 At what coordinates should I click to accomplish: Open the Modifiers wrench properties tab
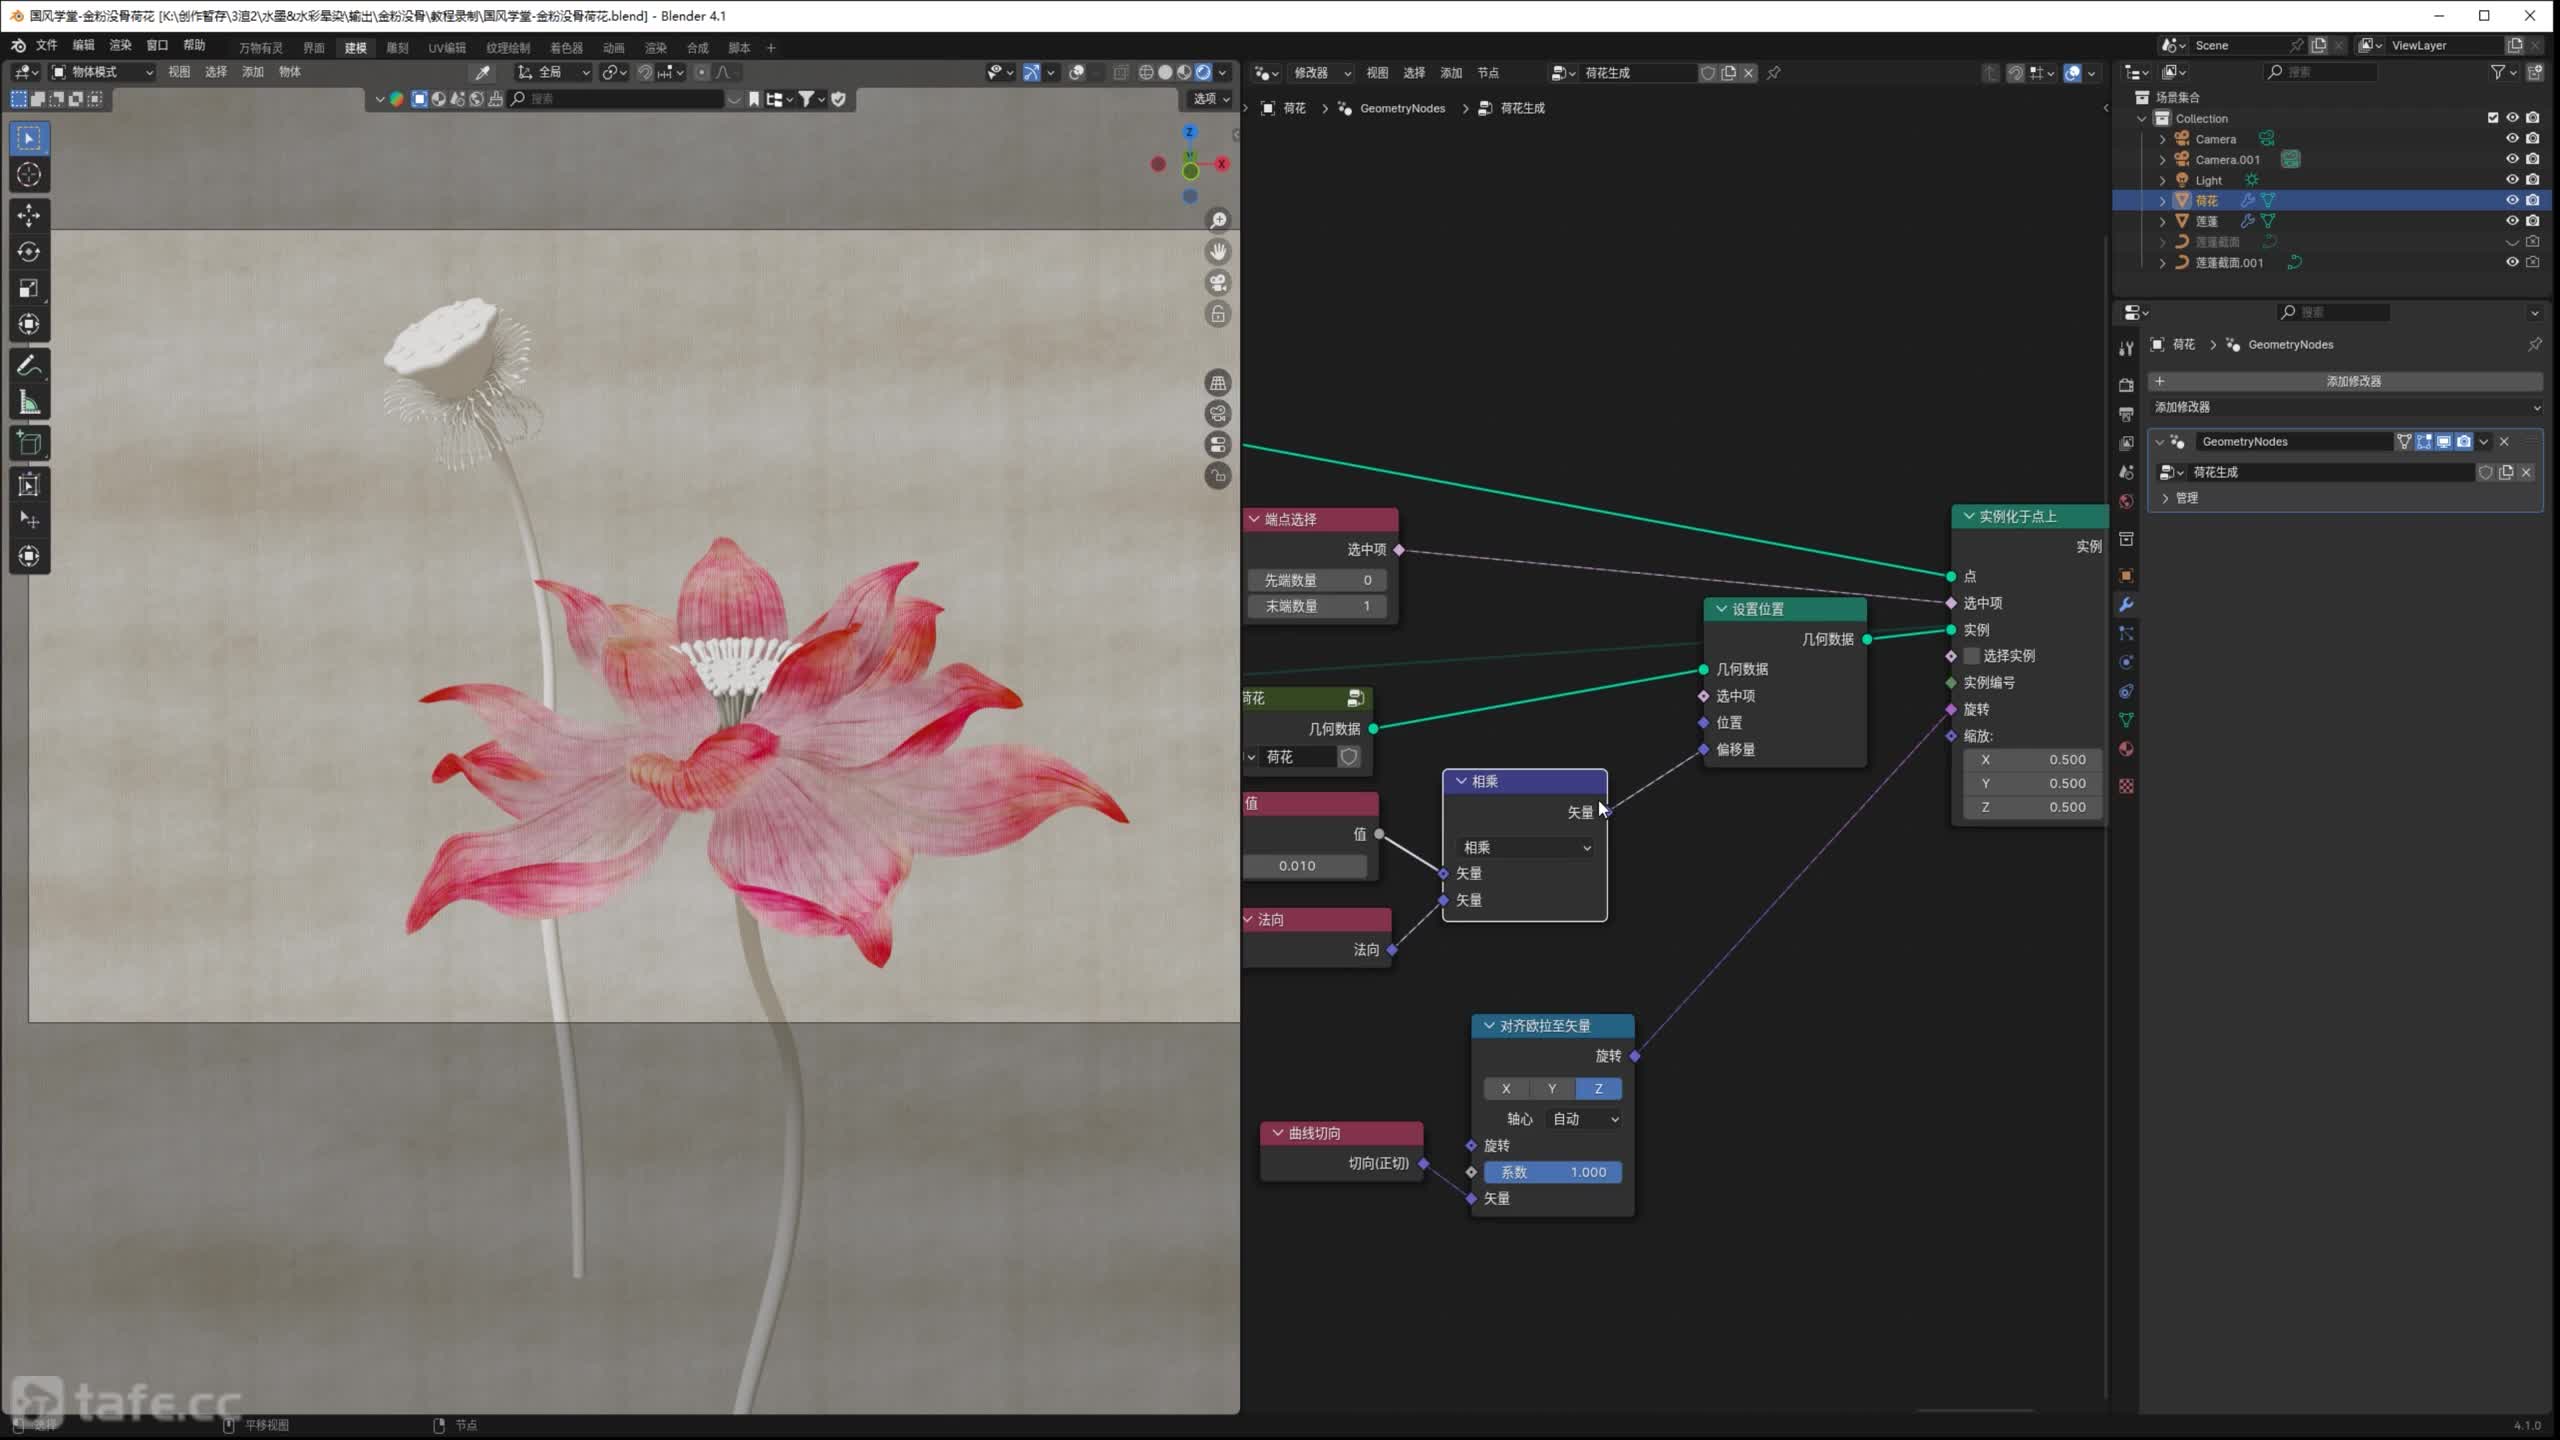click(2126, 604)
